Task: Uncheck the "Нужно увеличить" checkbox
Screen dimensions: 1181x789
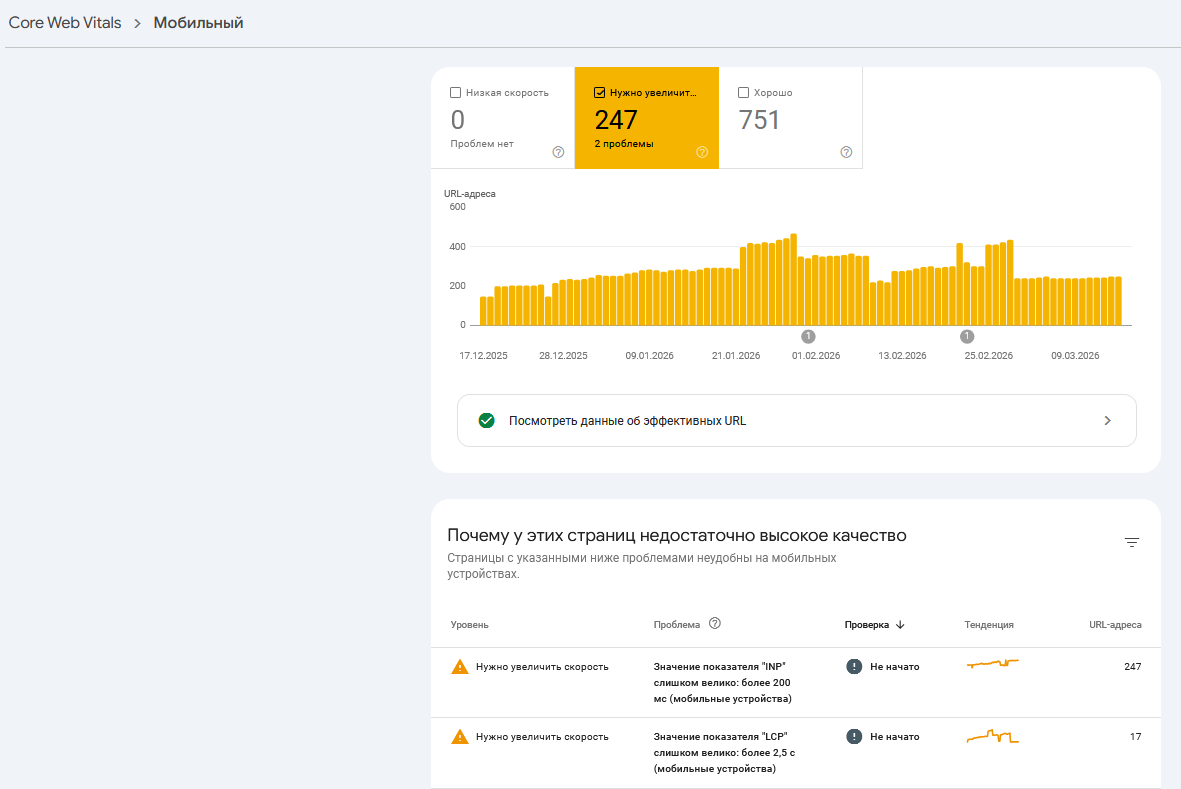Action: tap(600, 93)
